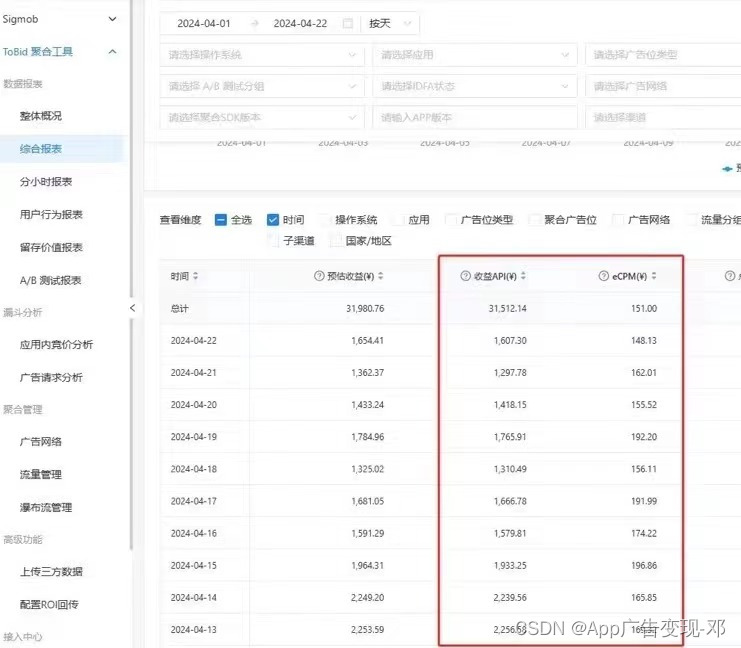Open 整体概况 in the sidebar
741x648 pixels.
pyautogui.click(x=41, y=116)
